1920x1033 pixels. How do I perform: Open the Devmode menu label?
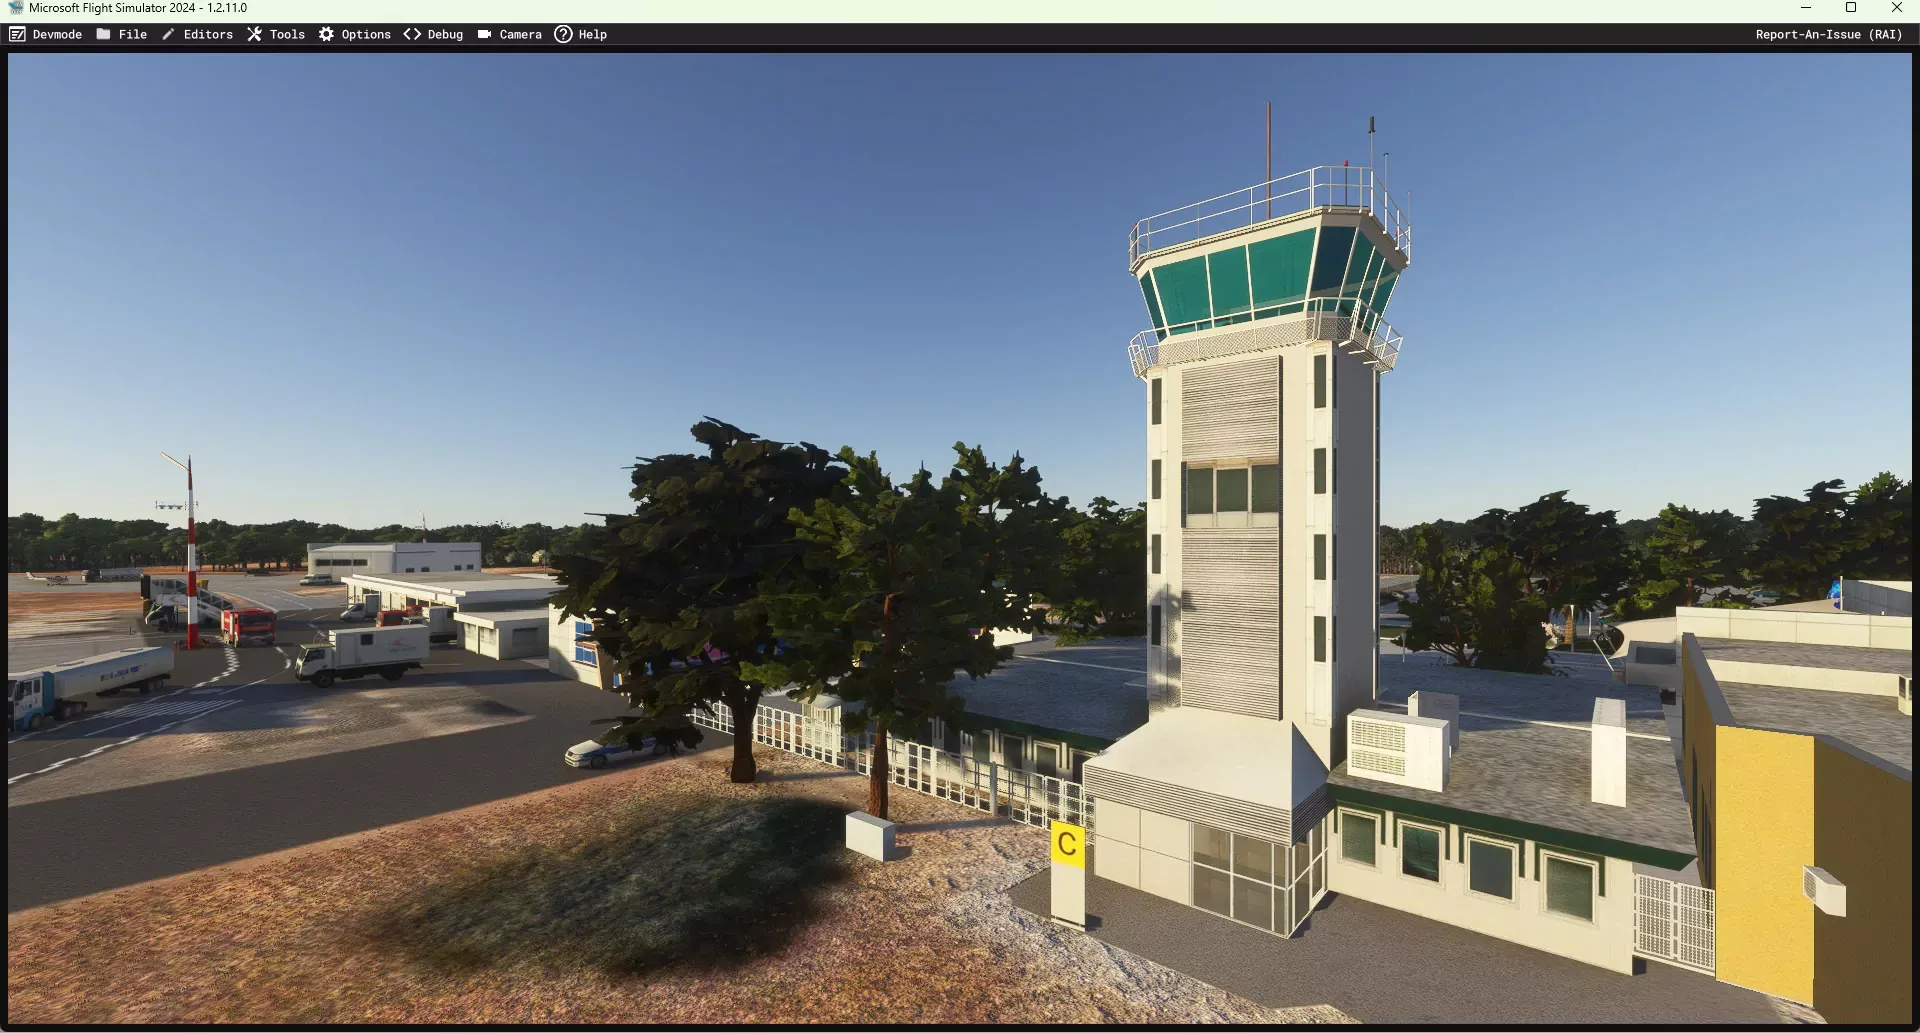(x=57, y=34)
